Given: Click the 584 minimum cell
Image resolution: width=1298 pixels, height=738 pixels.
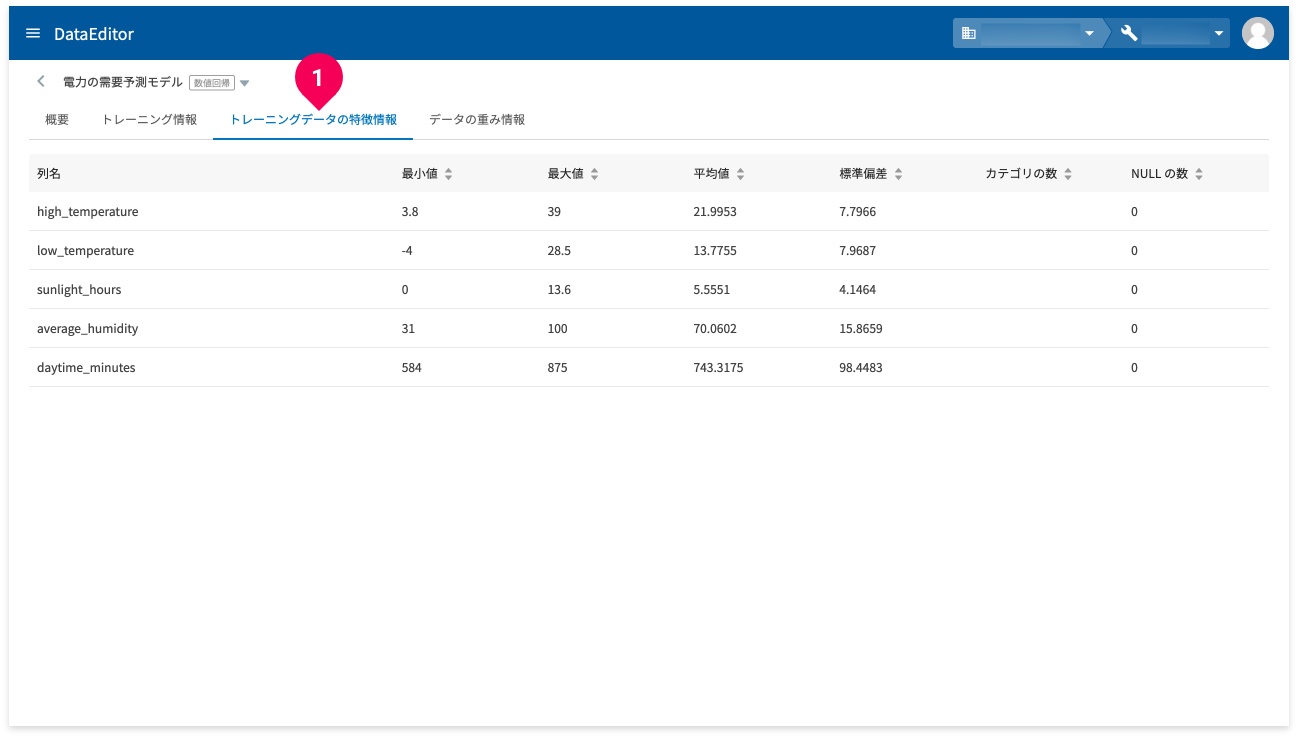Looking at the screenshot, I should 411,368.
